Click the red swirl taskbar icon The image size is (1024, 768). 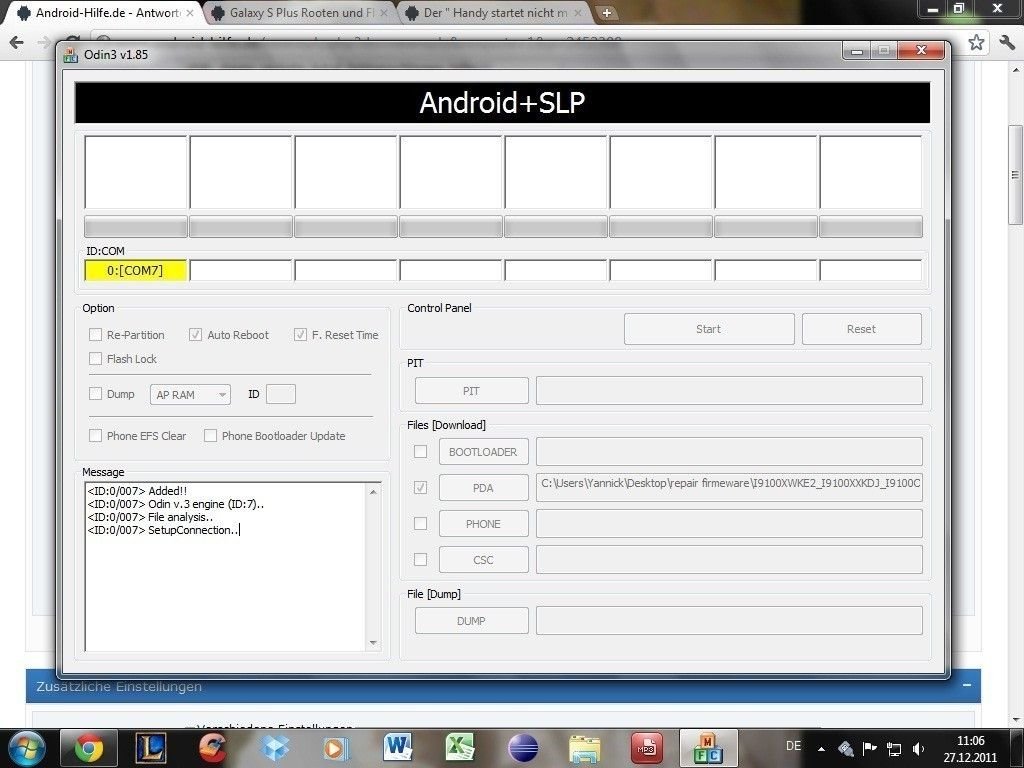point(212,748)
